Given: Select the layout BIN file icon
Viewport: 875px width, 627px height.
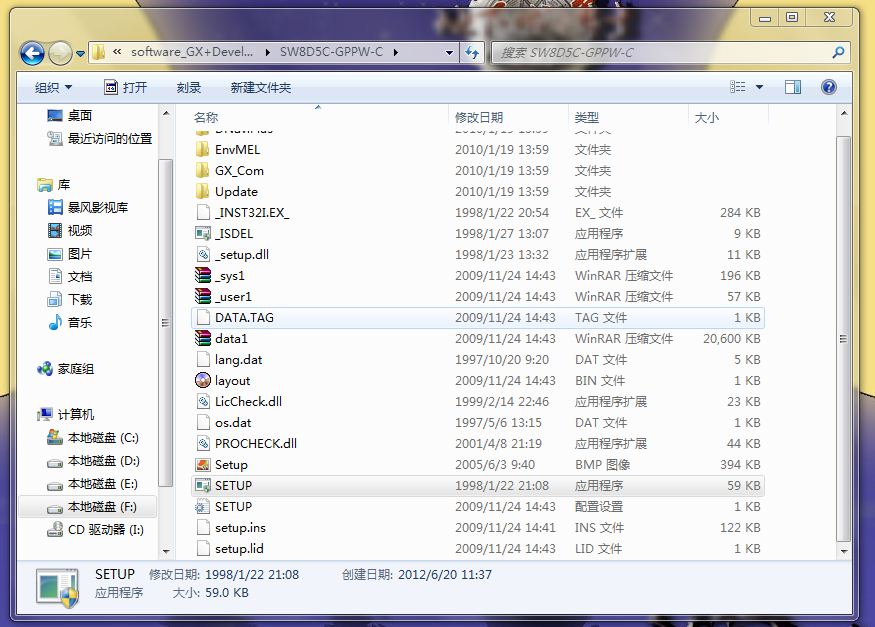Looking at the screenshot, I should [x=203, y=381].
